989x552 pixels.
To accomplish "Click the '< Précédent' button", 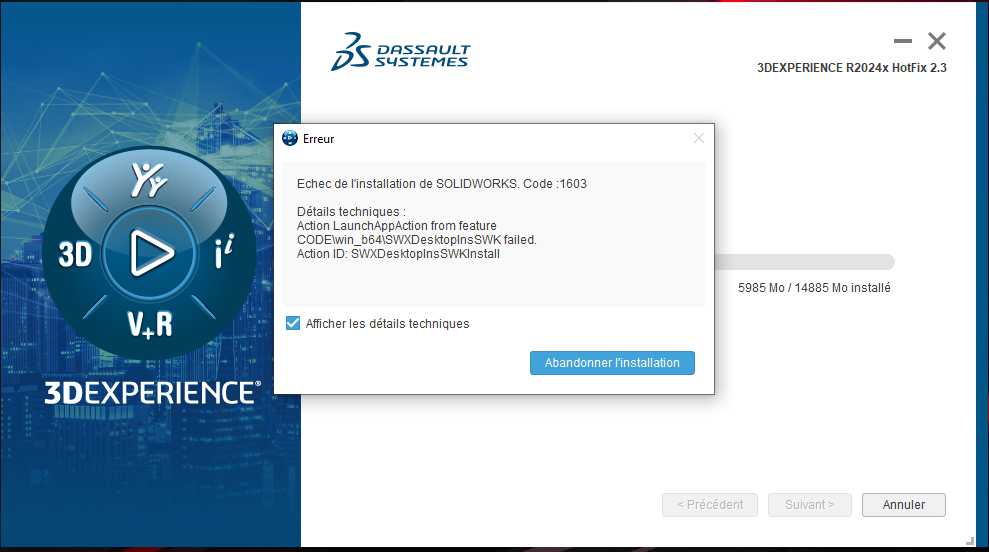I will coord(709,505).
